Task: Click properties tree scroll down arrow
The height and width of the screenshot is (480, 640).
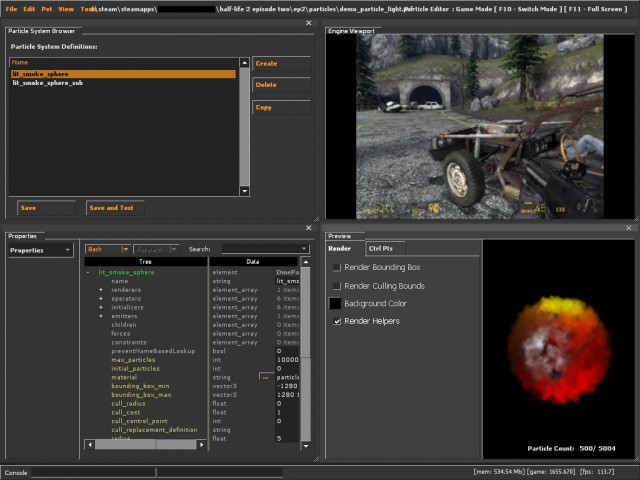Action: coord(306,446)
